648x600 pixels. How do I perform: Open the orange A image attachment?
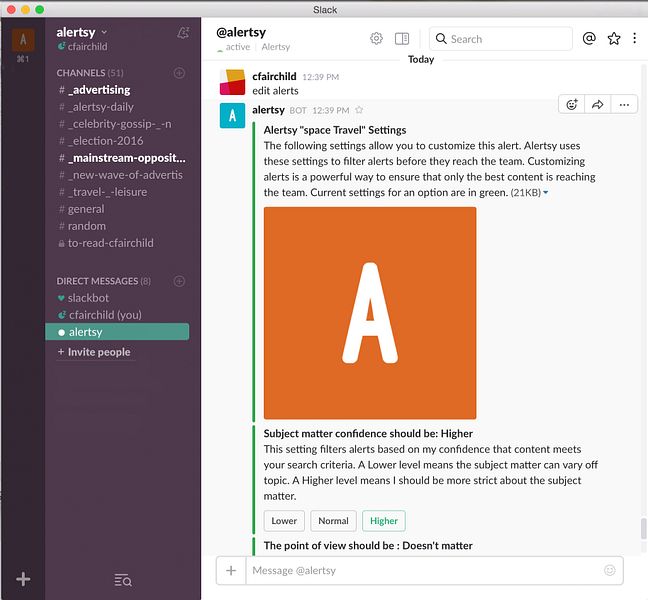[370, 313]
